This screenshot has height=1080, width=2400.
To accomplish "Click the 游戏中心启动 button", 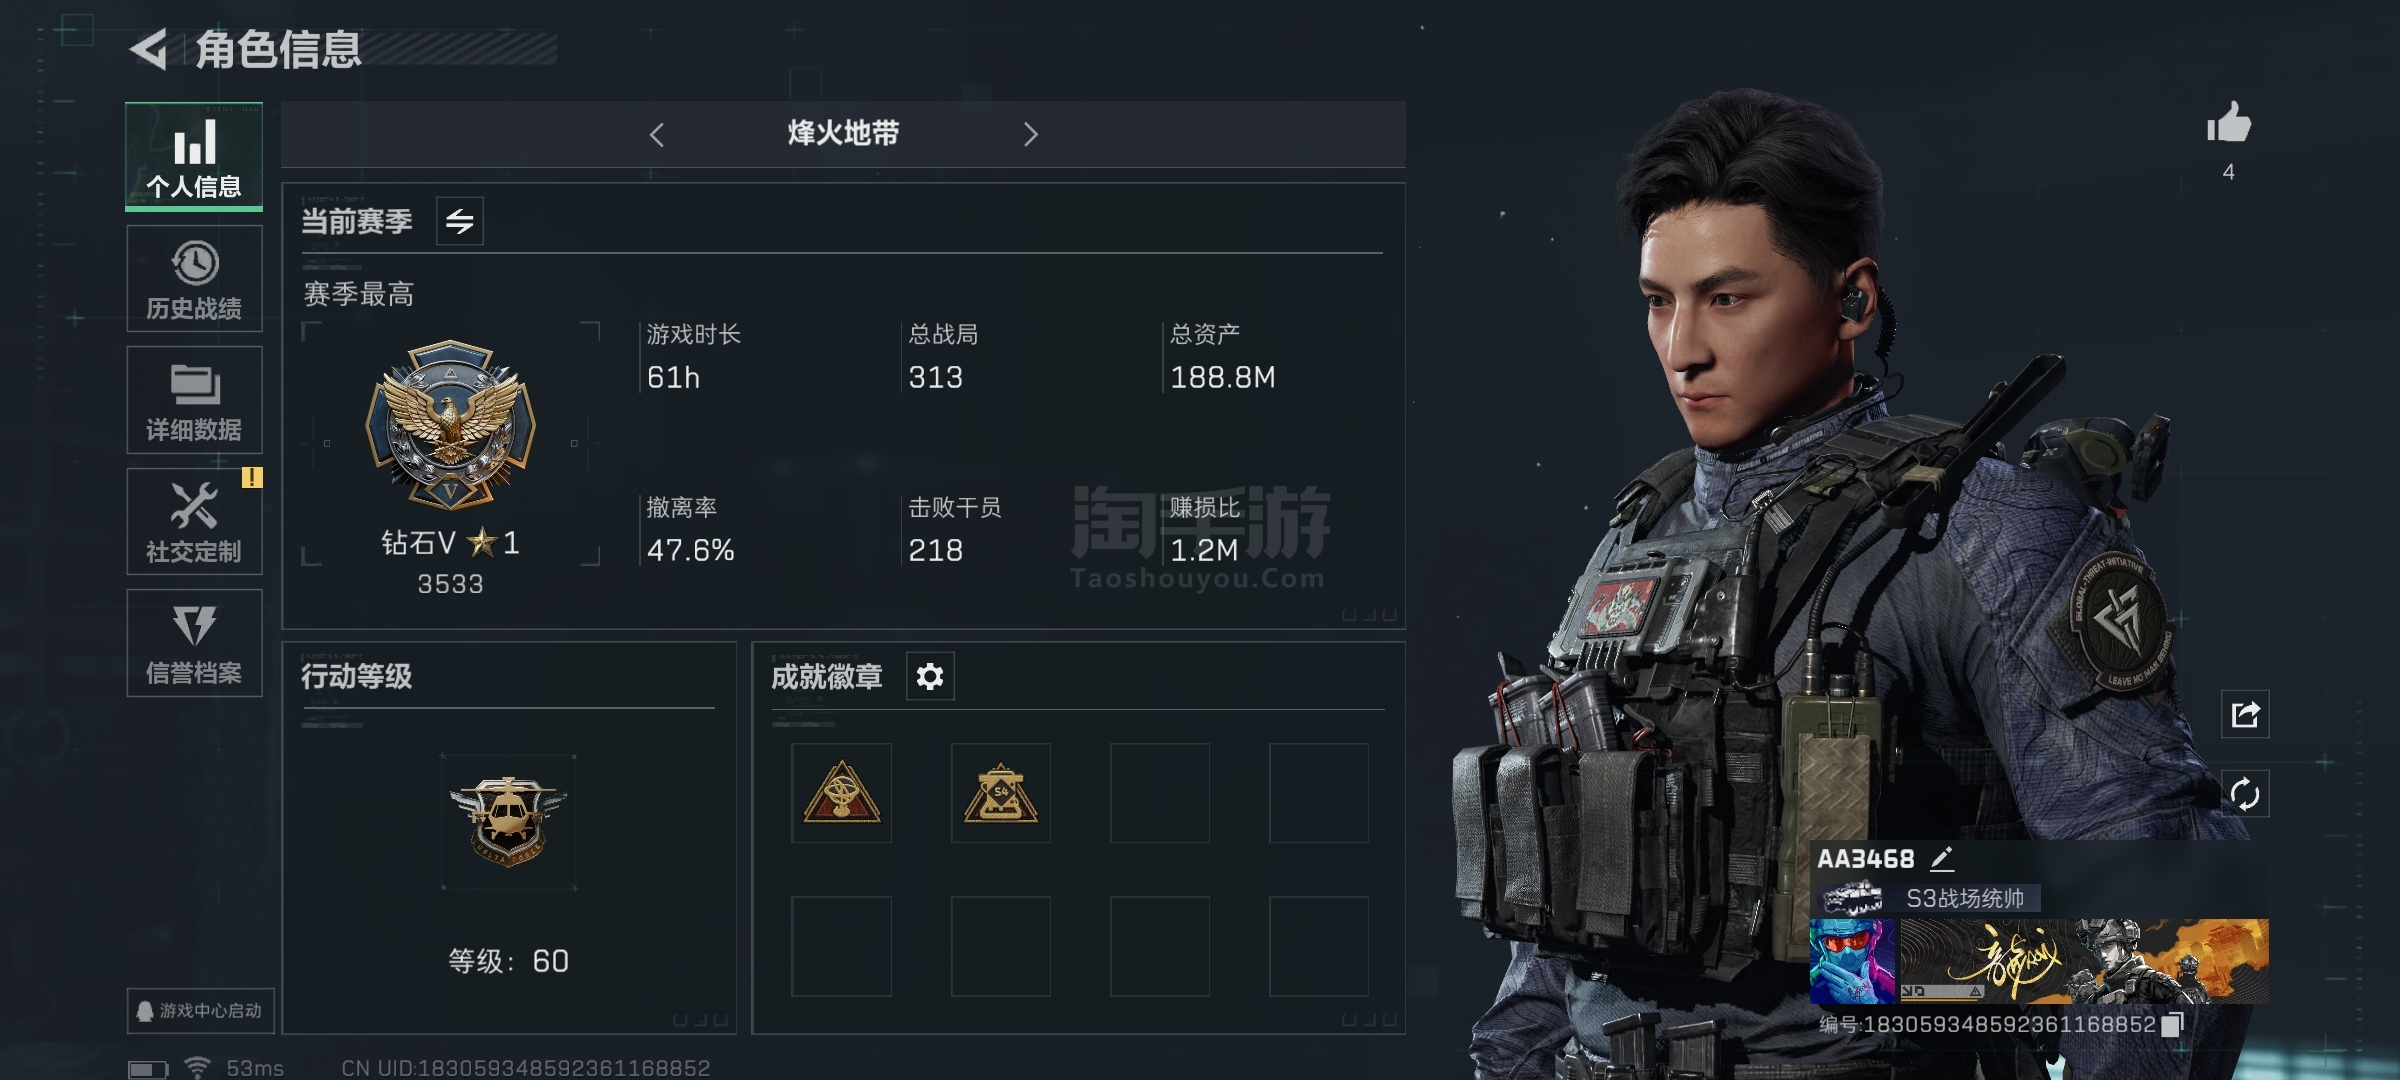I will (x=200, y=1011).
